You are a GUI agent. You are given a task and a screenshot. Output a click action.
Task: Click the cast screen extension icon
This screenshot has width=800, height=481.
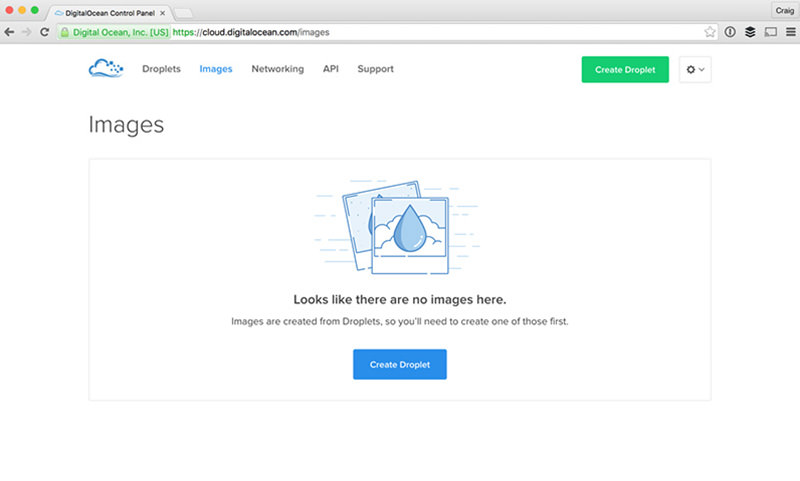pos(770,32)
